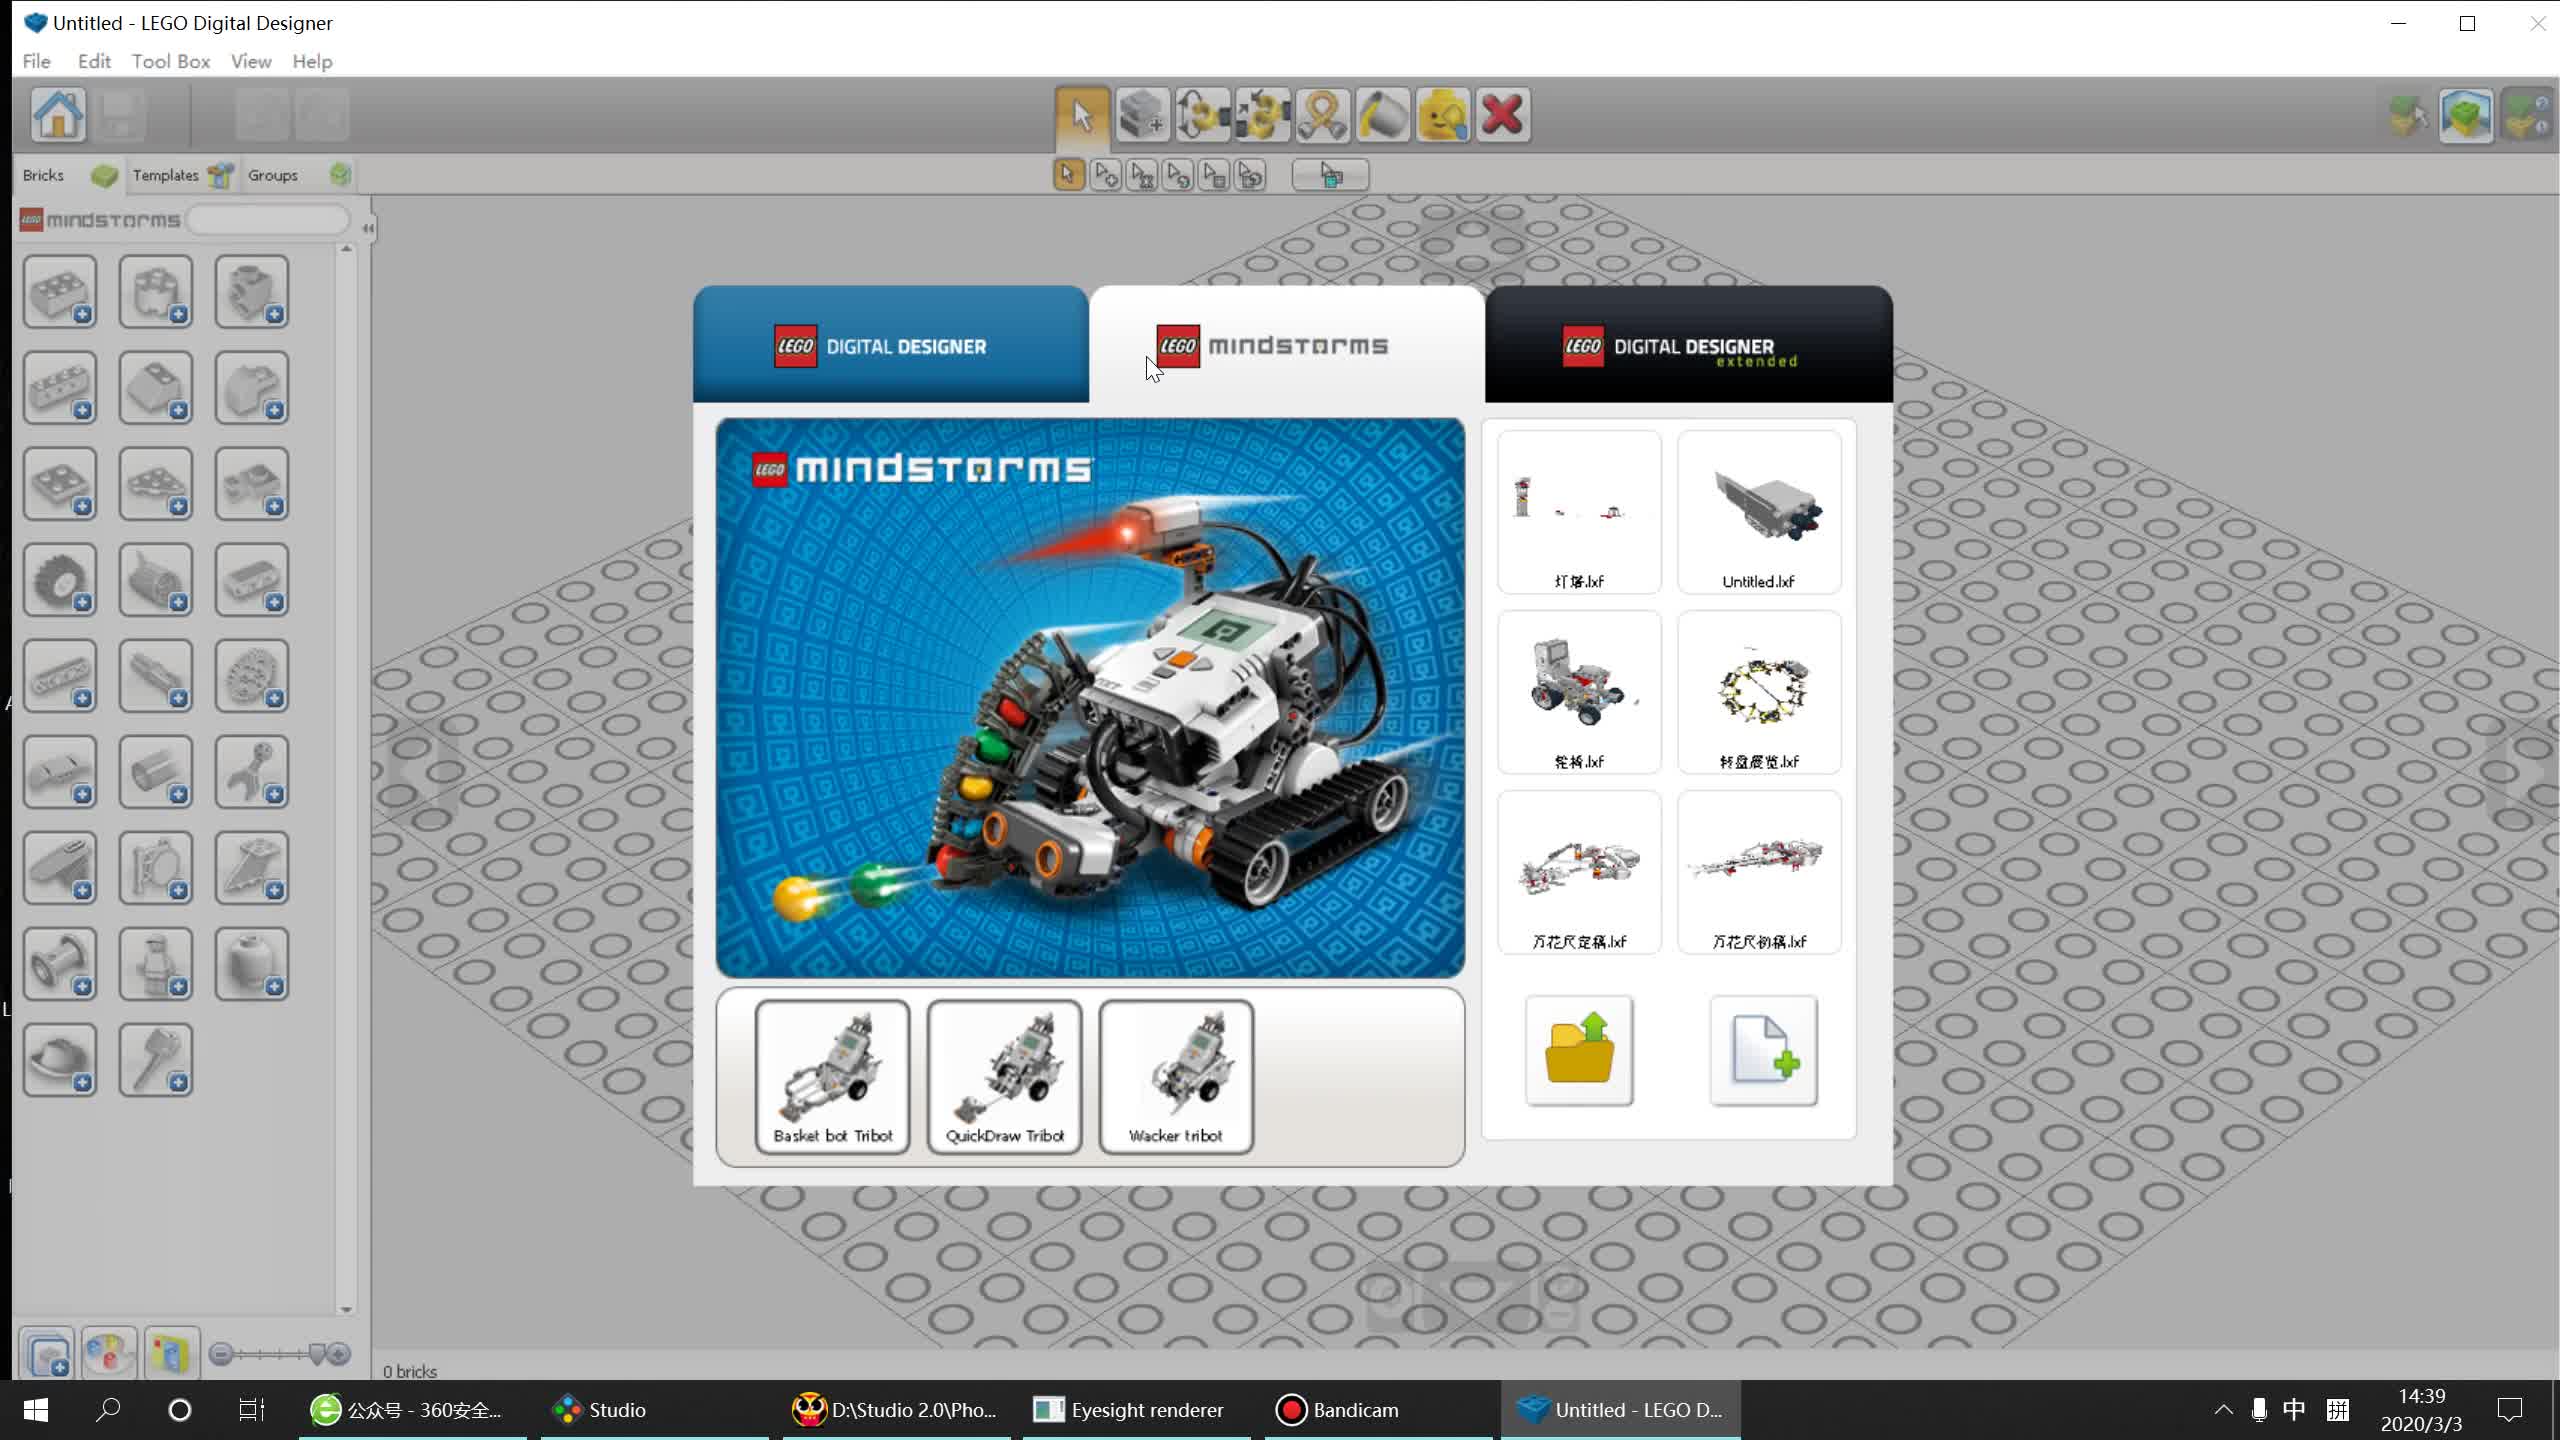
Task: Click the filter bricks by boxes icon
Action: click(x=171, y=1354)
